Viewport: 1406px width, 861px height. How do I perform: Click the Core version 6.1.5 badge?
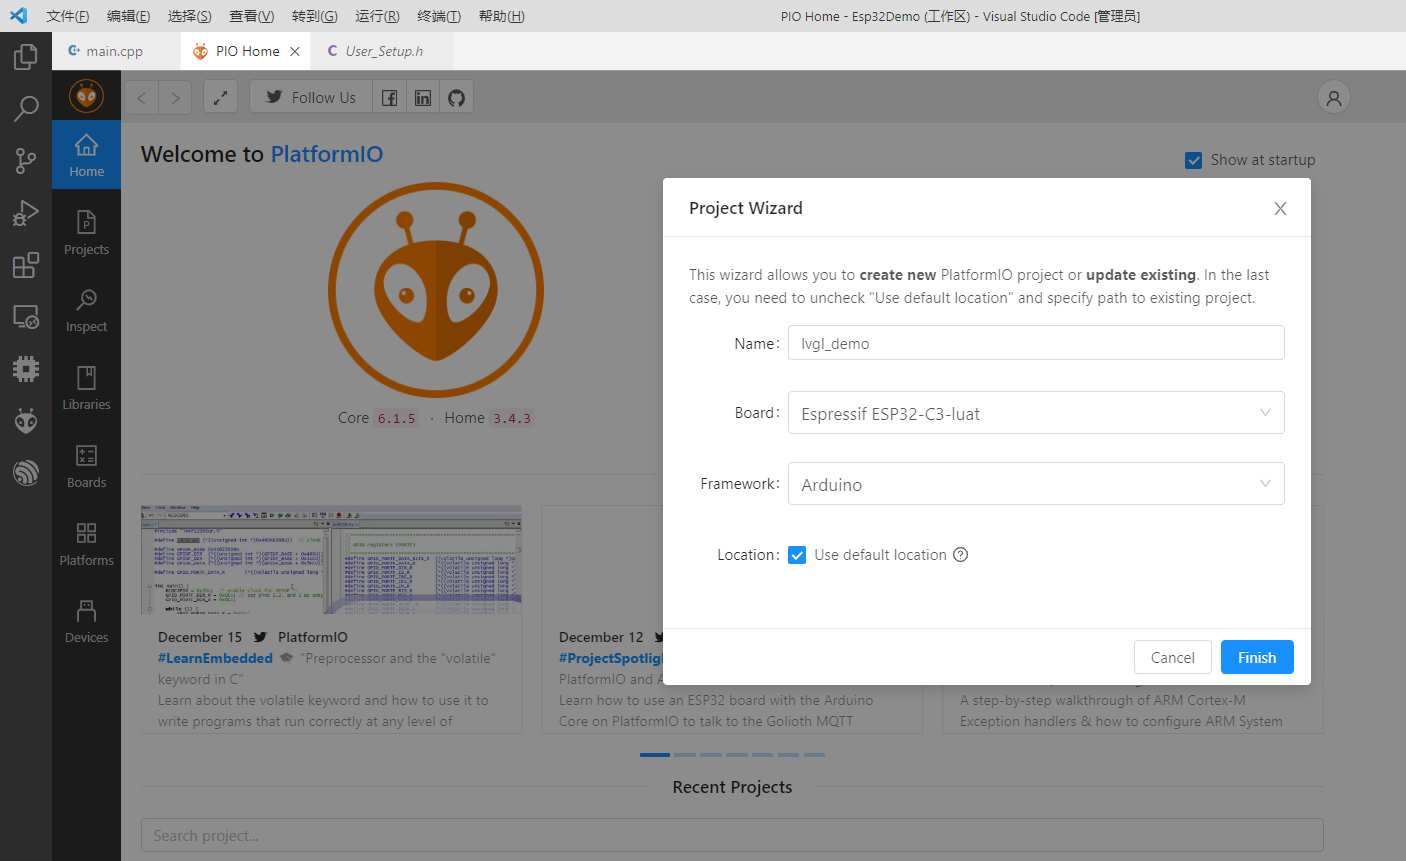pyautogui.click(x=396, y=419)
